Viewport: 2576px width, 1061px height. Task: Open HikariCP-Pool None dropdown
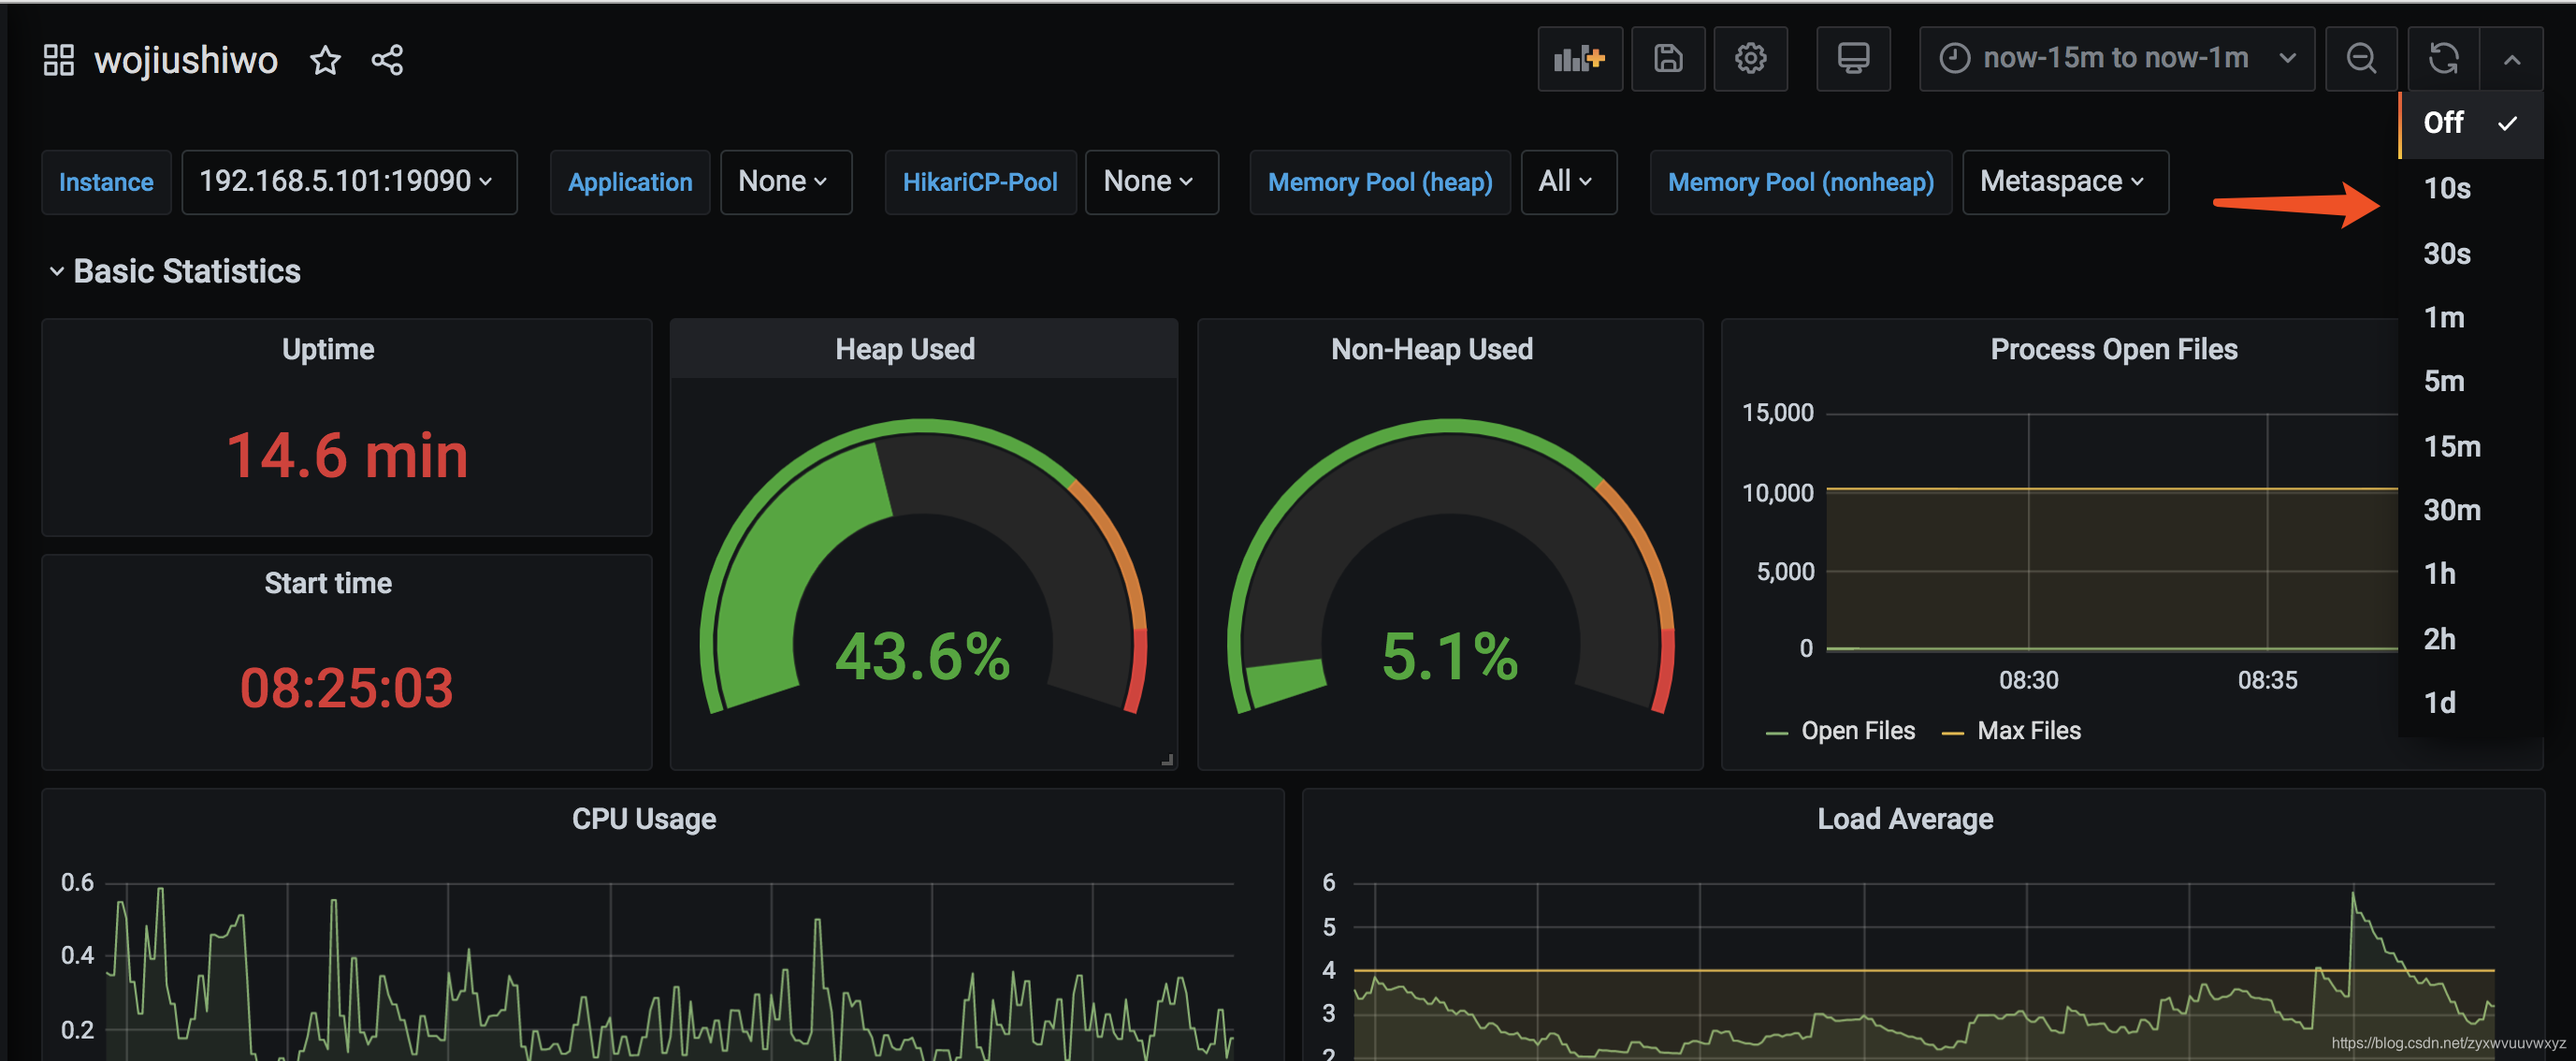1151,182
